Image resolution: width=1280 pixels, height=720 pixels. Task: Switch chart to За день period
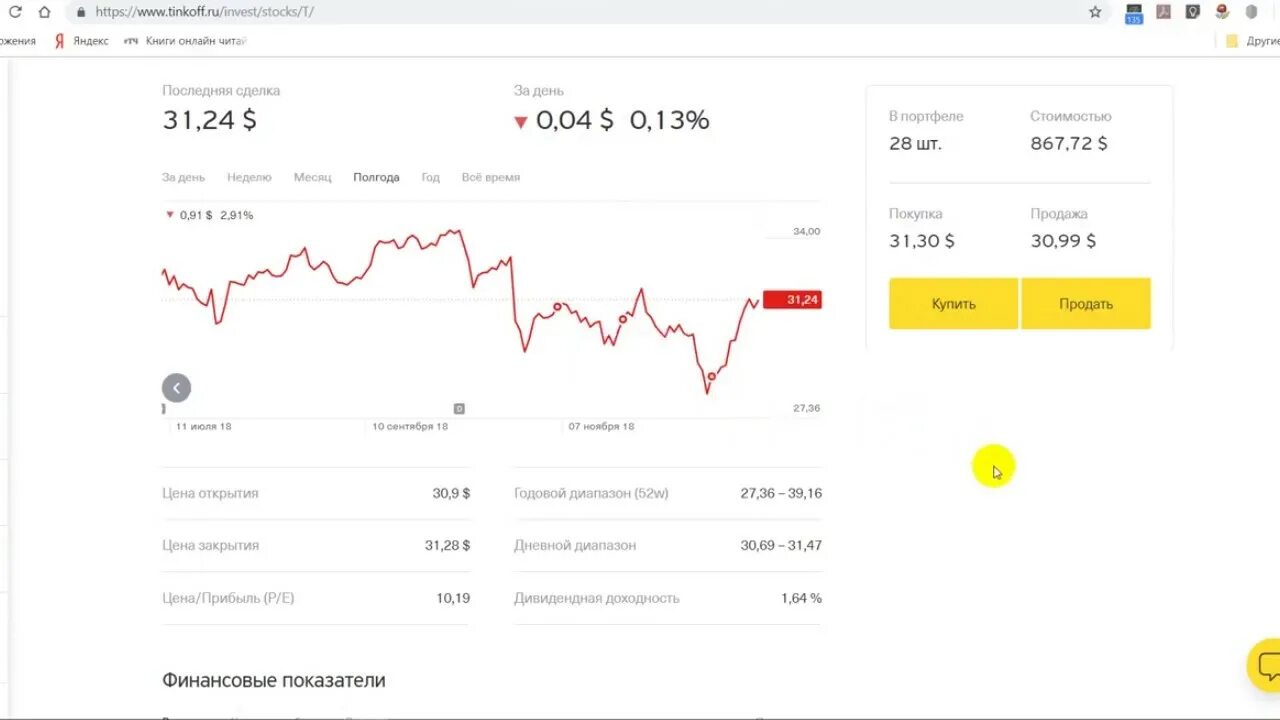click(183, 177)
